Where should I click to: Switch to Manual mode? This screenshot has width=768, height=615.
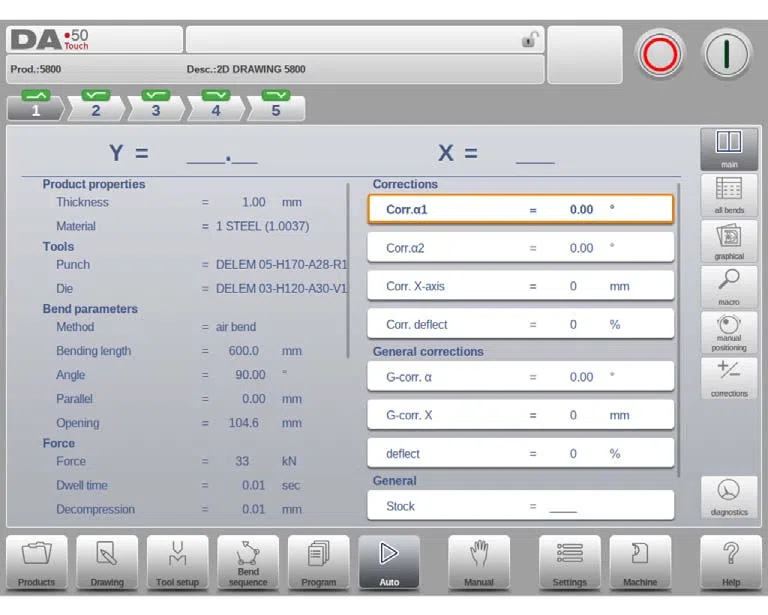[x=479, y=562]
